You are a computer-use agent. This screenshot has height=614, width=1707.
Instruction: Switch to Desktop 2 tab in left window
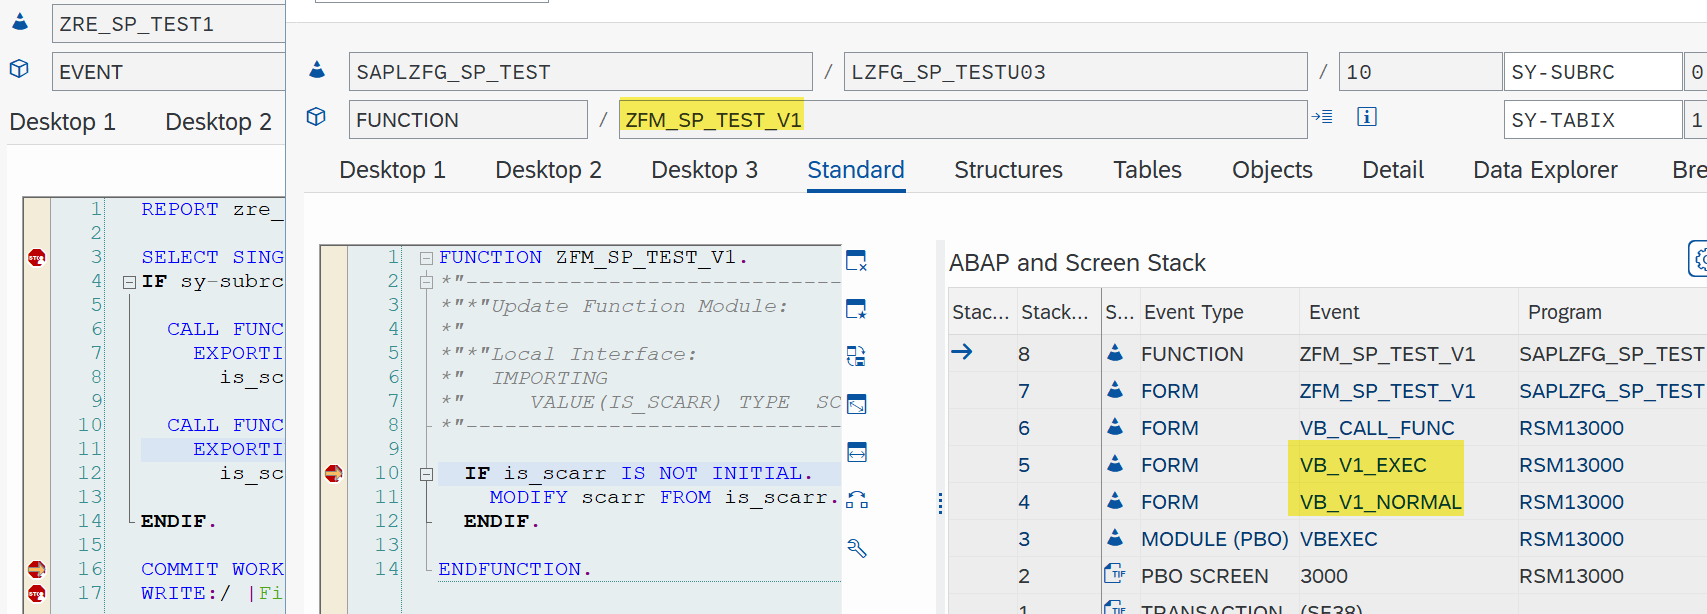click(x=218, y=122)
